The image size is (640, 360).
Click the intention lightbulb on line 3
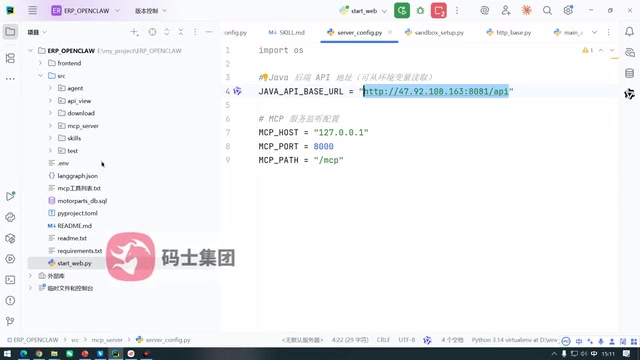pos(264,77)
